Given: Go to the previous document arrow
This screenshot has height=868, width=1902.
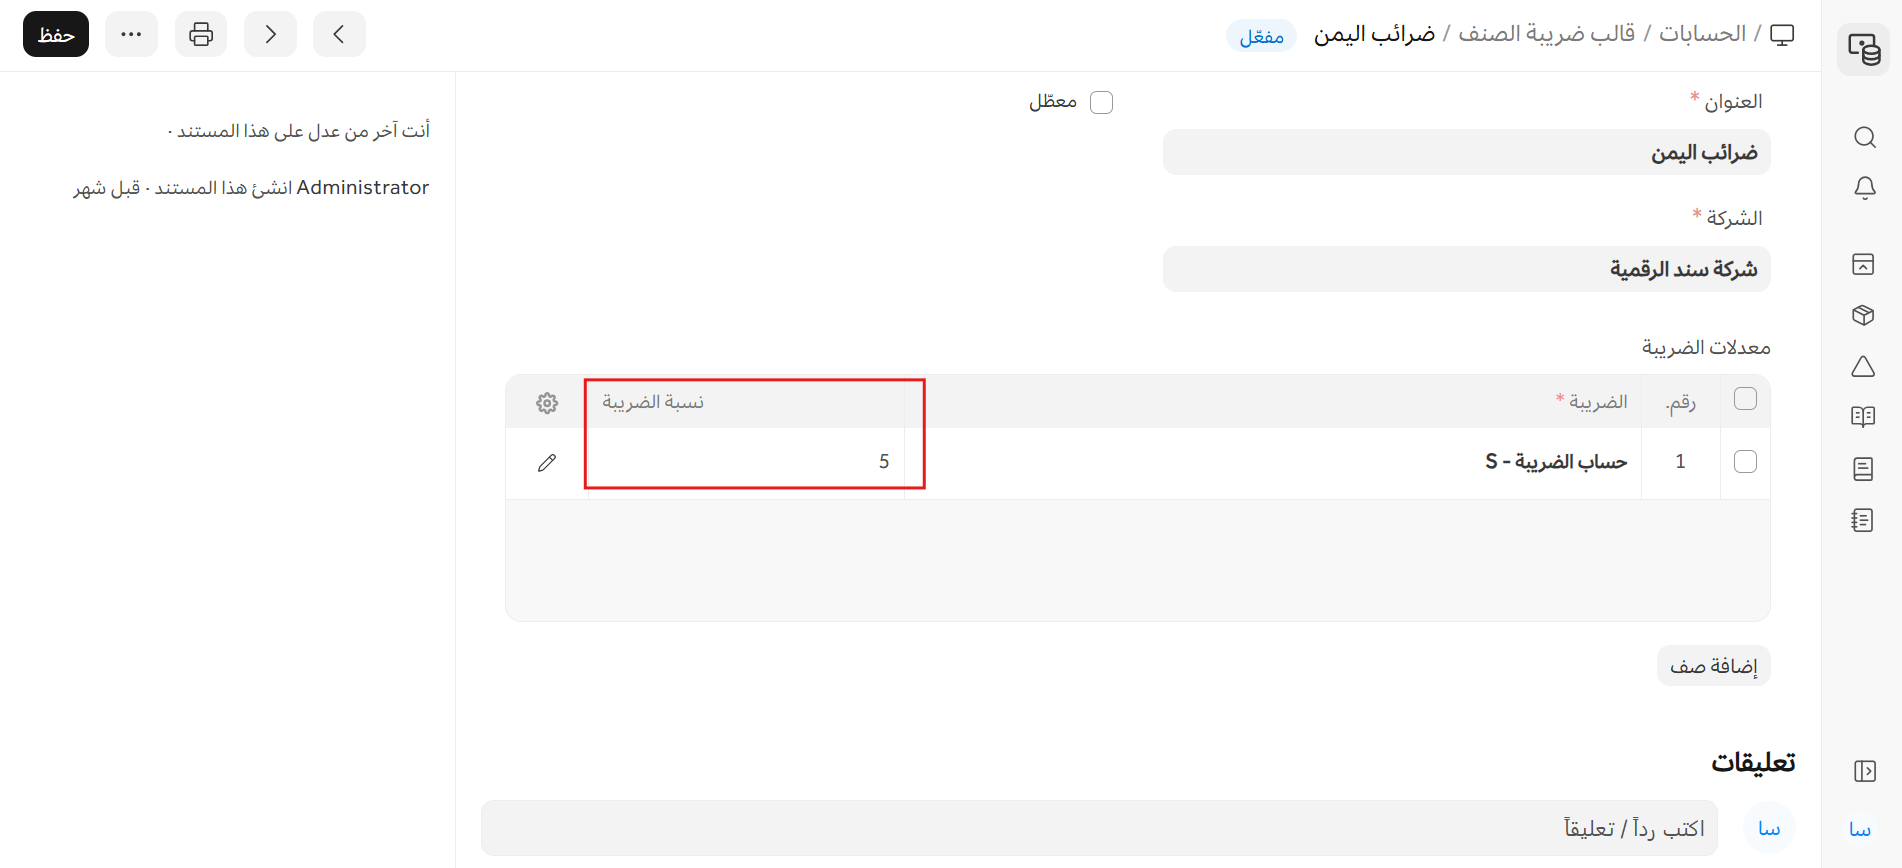Looking at the screenshot, I should coord(339,34).
